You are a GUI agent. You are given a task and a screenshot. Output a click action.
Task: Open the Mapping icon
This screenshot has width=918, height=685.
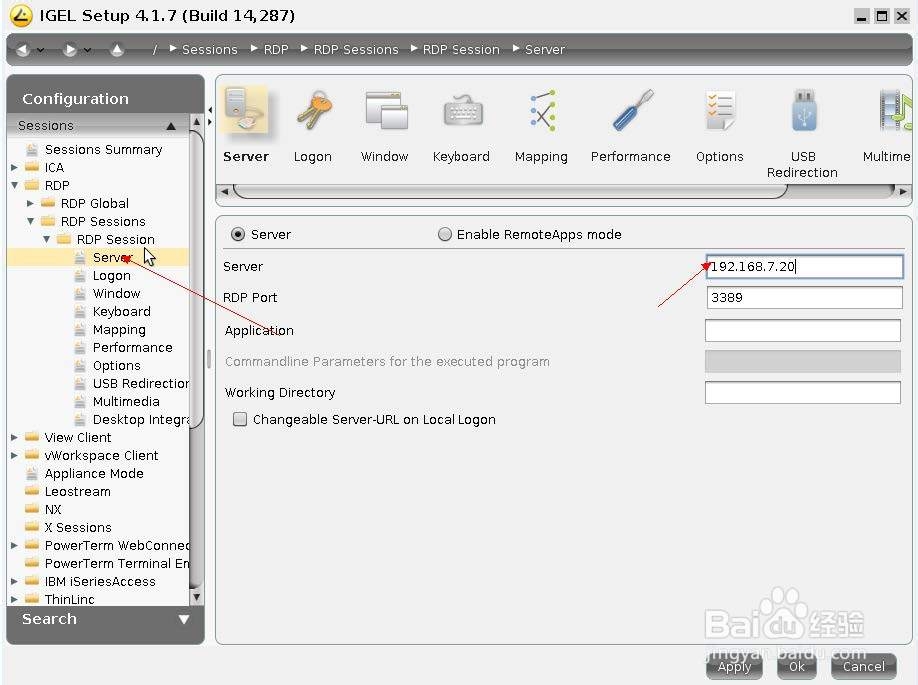click(x=543, y=110)
